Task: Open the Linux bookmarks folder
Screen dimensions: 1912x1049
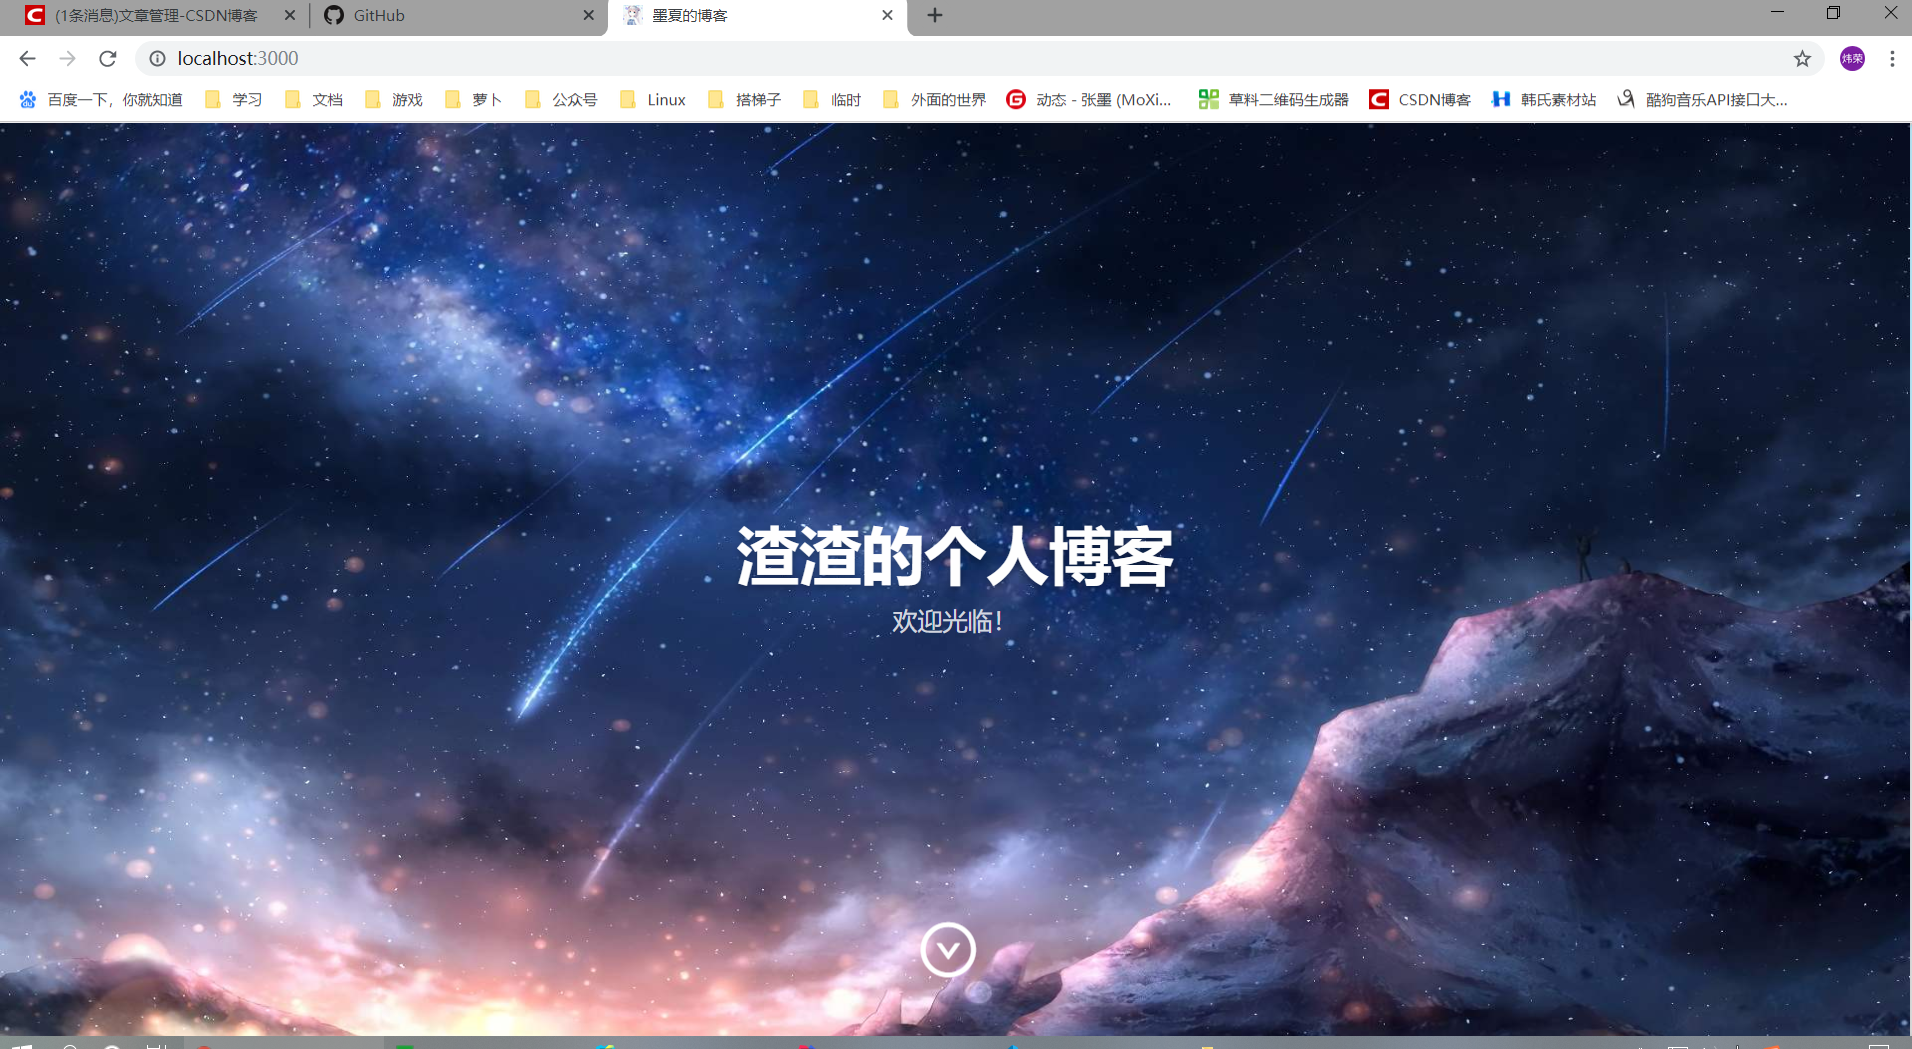Action: [652, 99]
